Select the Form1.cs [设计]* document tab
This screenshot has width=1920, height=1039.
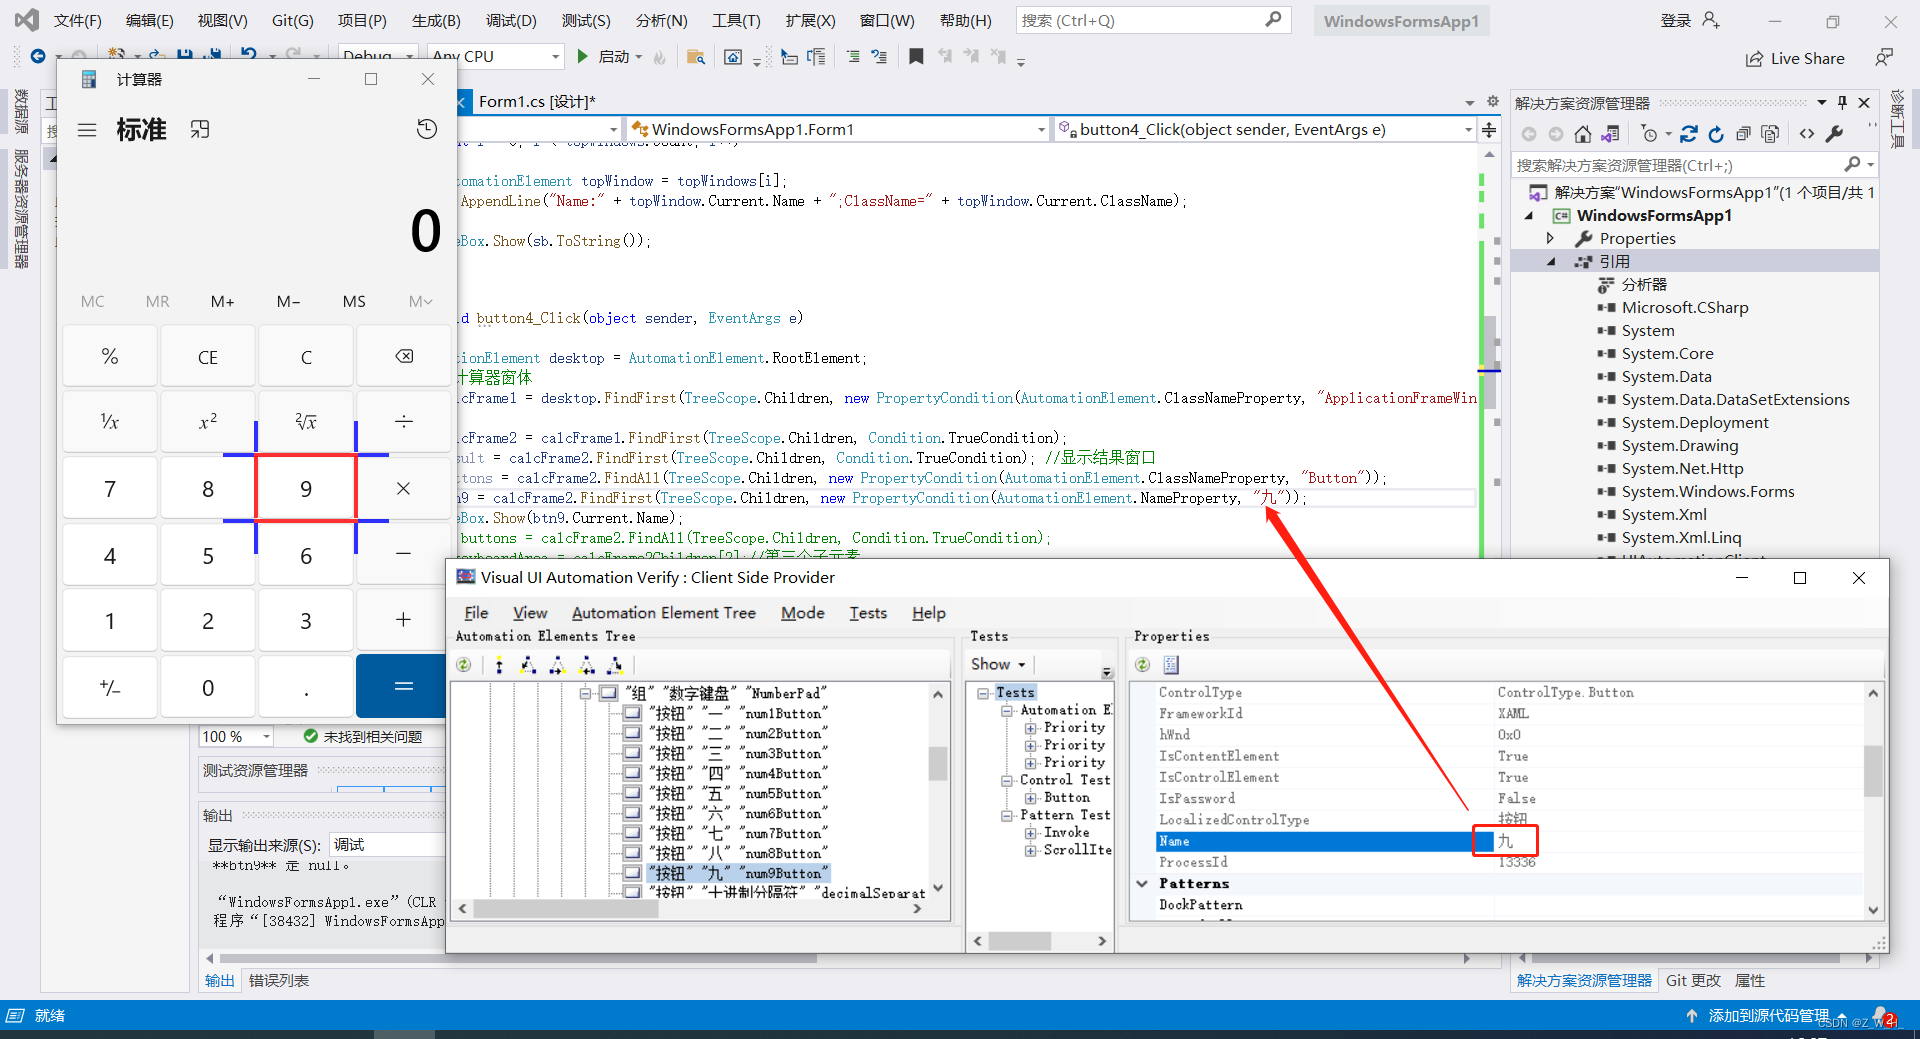(x=536, y=101)
